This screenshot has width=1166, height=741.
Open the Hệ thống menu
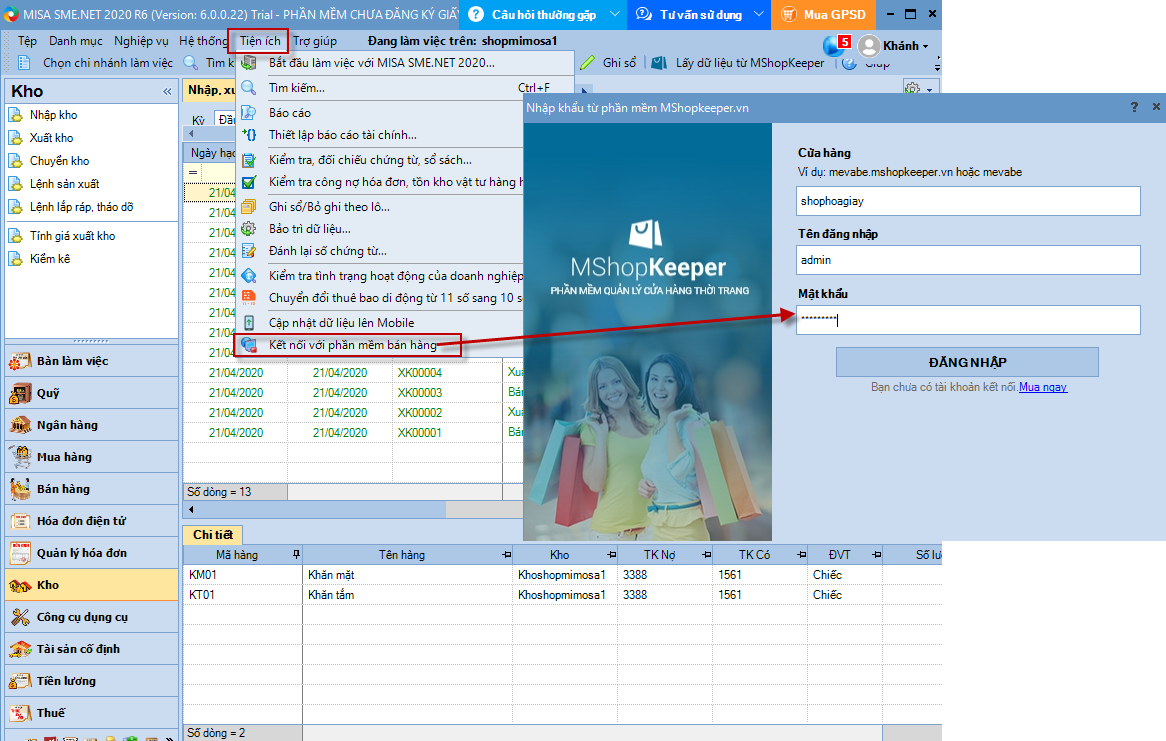(203, 41)
